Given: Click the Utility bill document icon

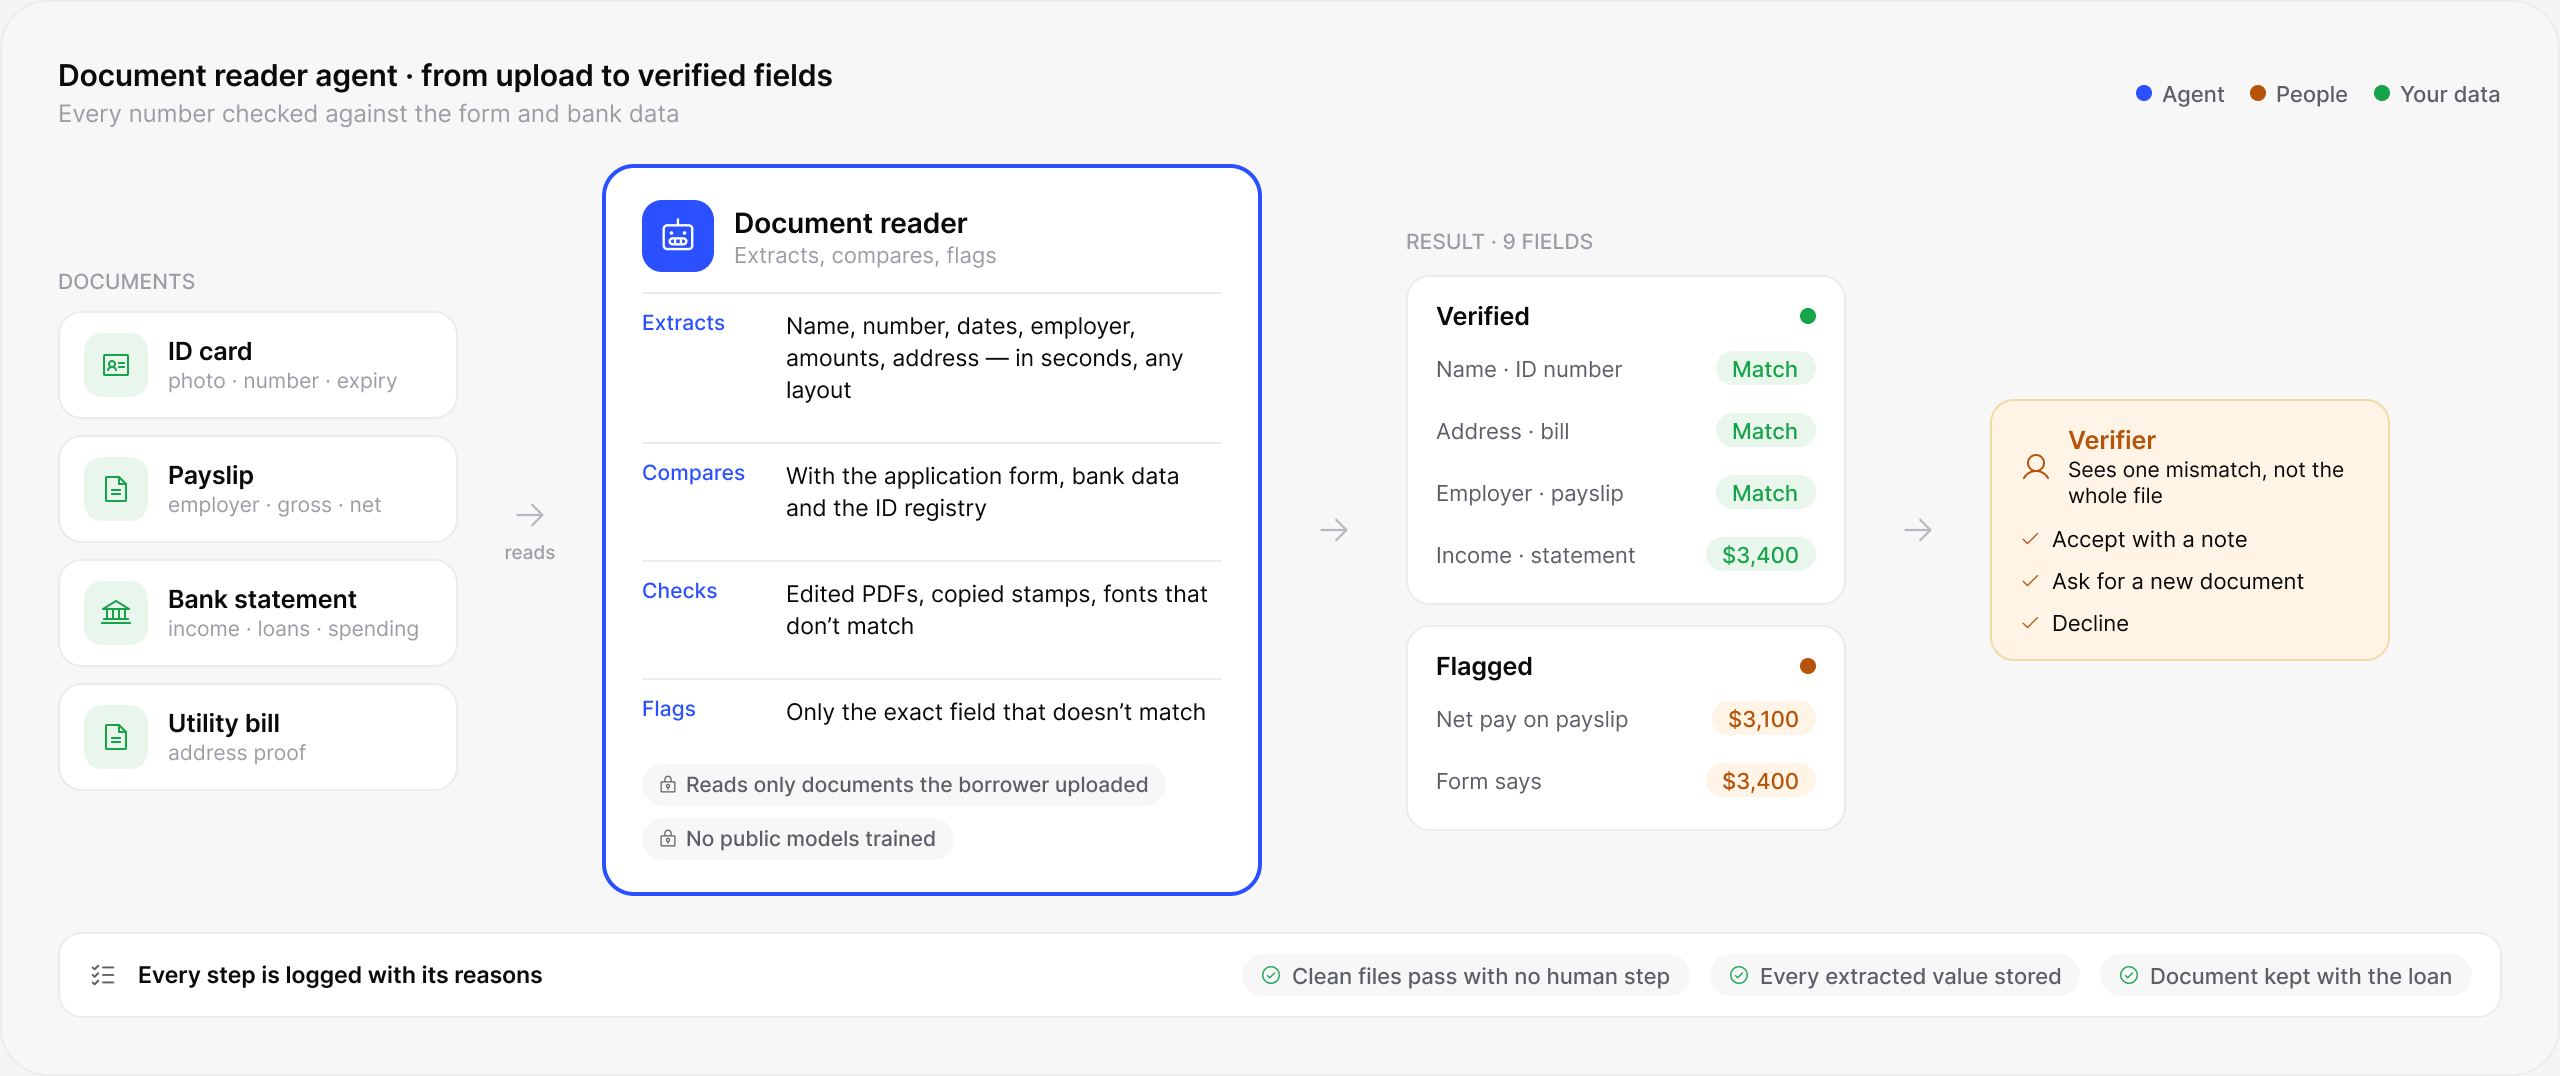Looking at the screenshot, I should point(116,737).
